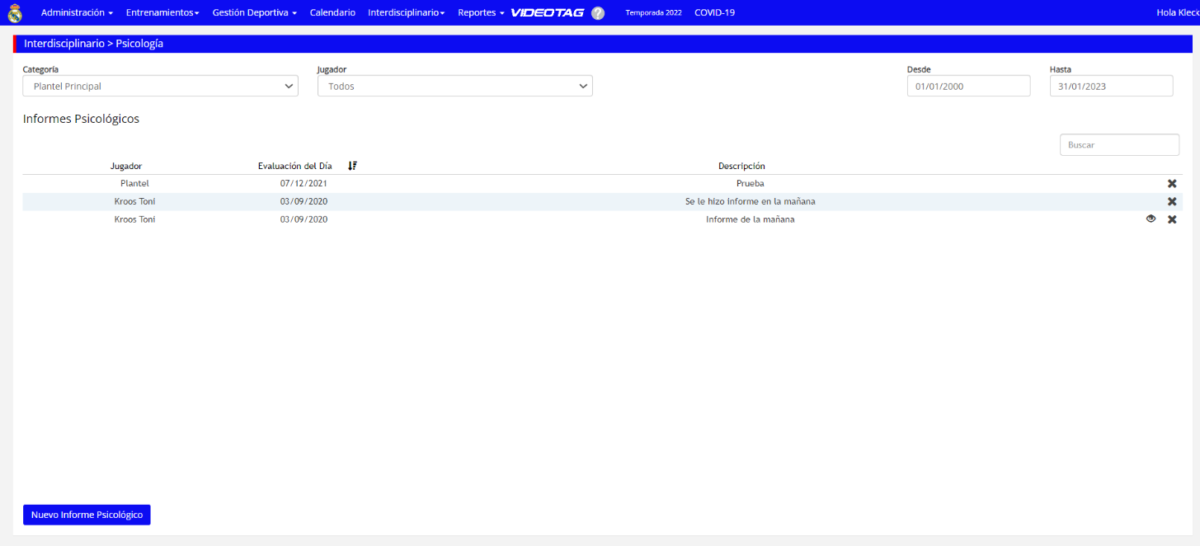The image size is (1200, 546).
Task: Select the Plantel row cell
Action: click(x=135, y=184)
